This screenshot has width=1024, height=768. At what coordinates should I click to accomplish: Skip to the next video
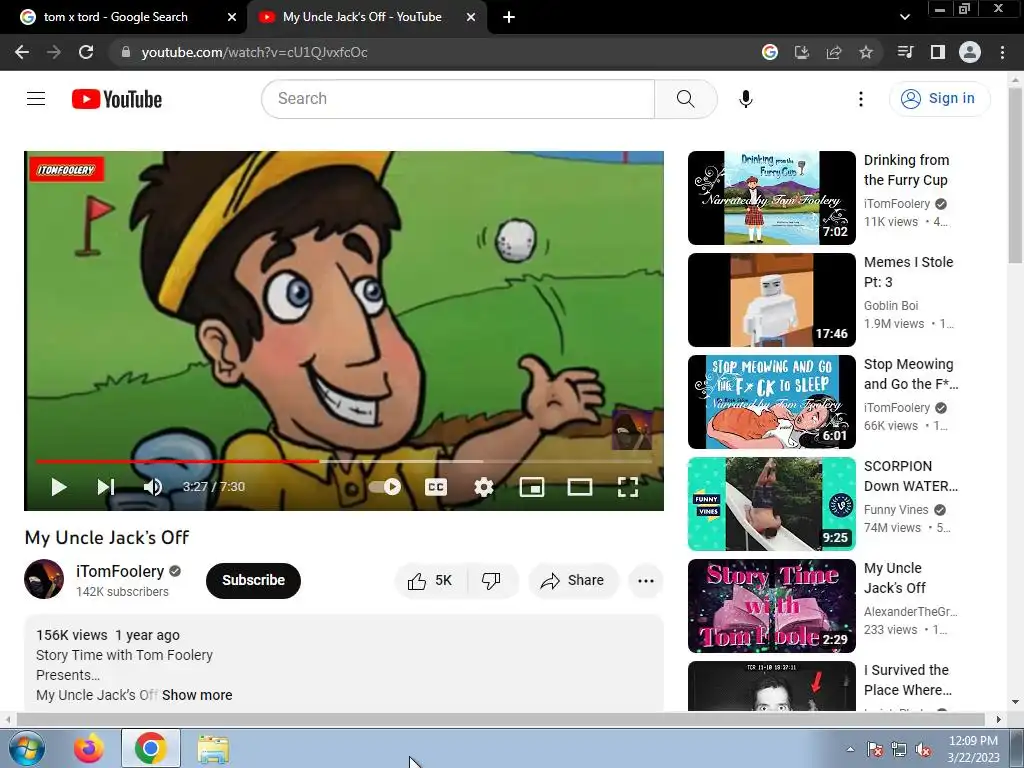pyautogui.click(x=106, y=487)
